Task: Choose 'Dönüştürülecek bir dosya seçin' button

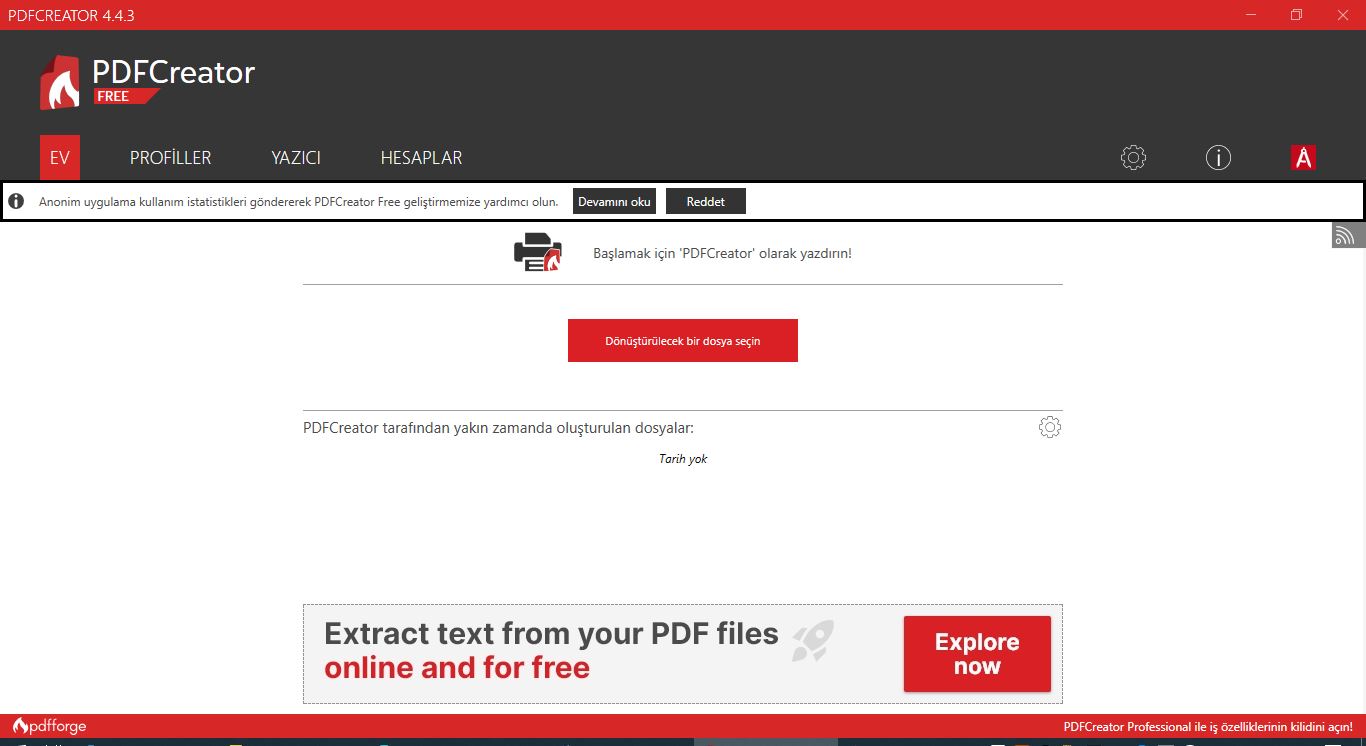Action: coord(683,341)
